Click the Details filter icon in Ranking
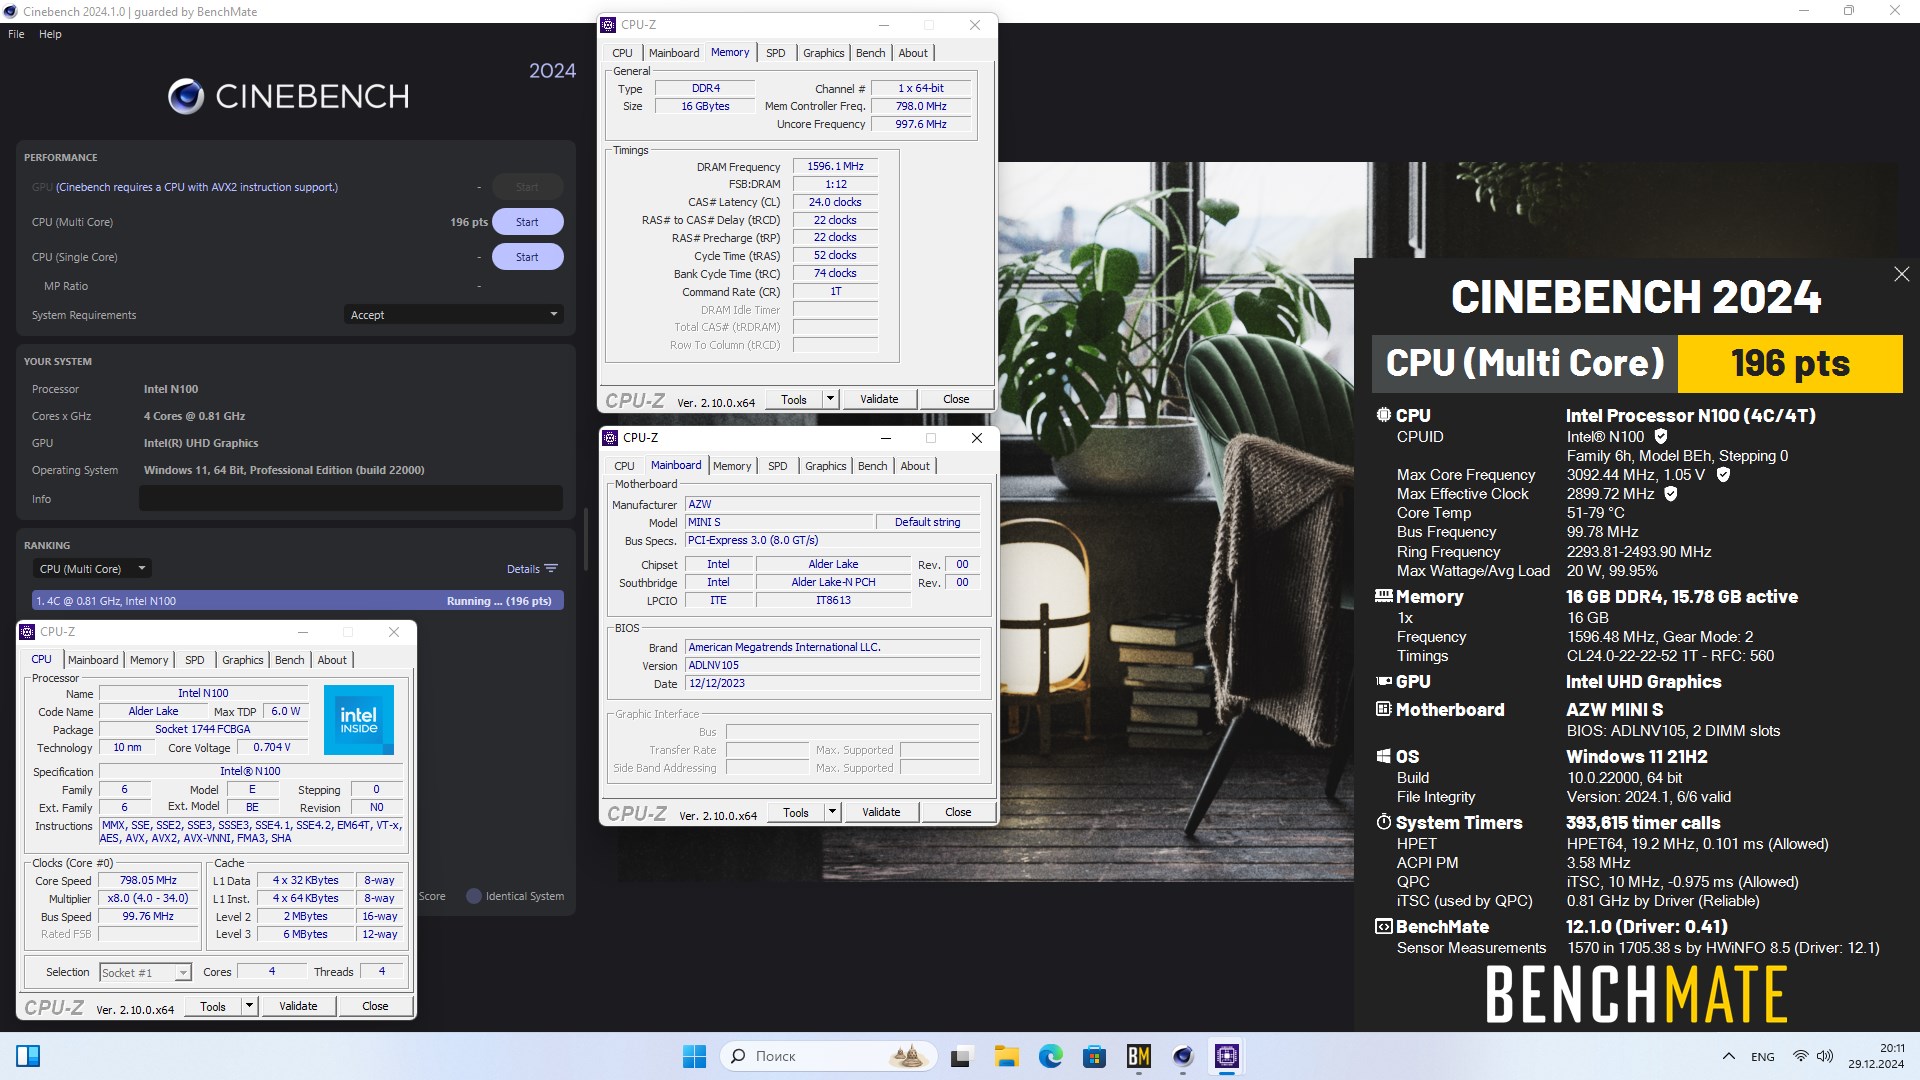The image size is (1920, 1080). pyautogui.click(x=551, y=568)
